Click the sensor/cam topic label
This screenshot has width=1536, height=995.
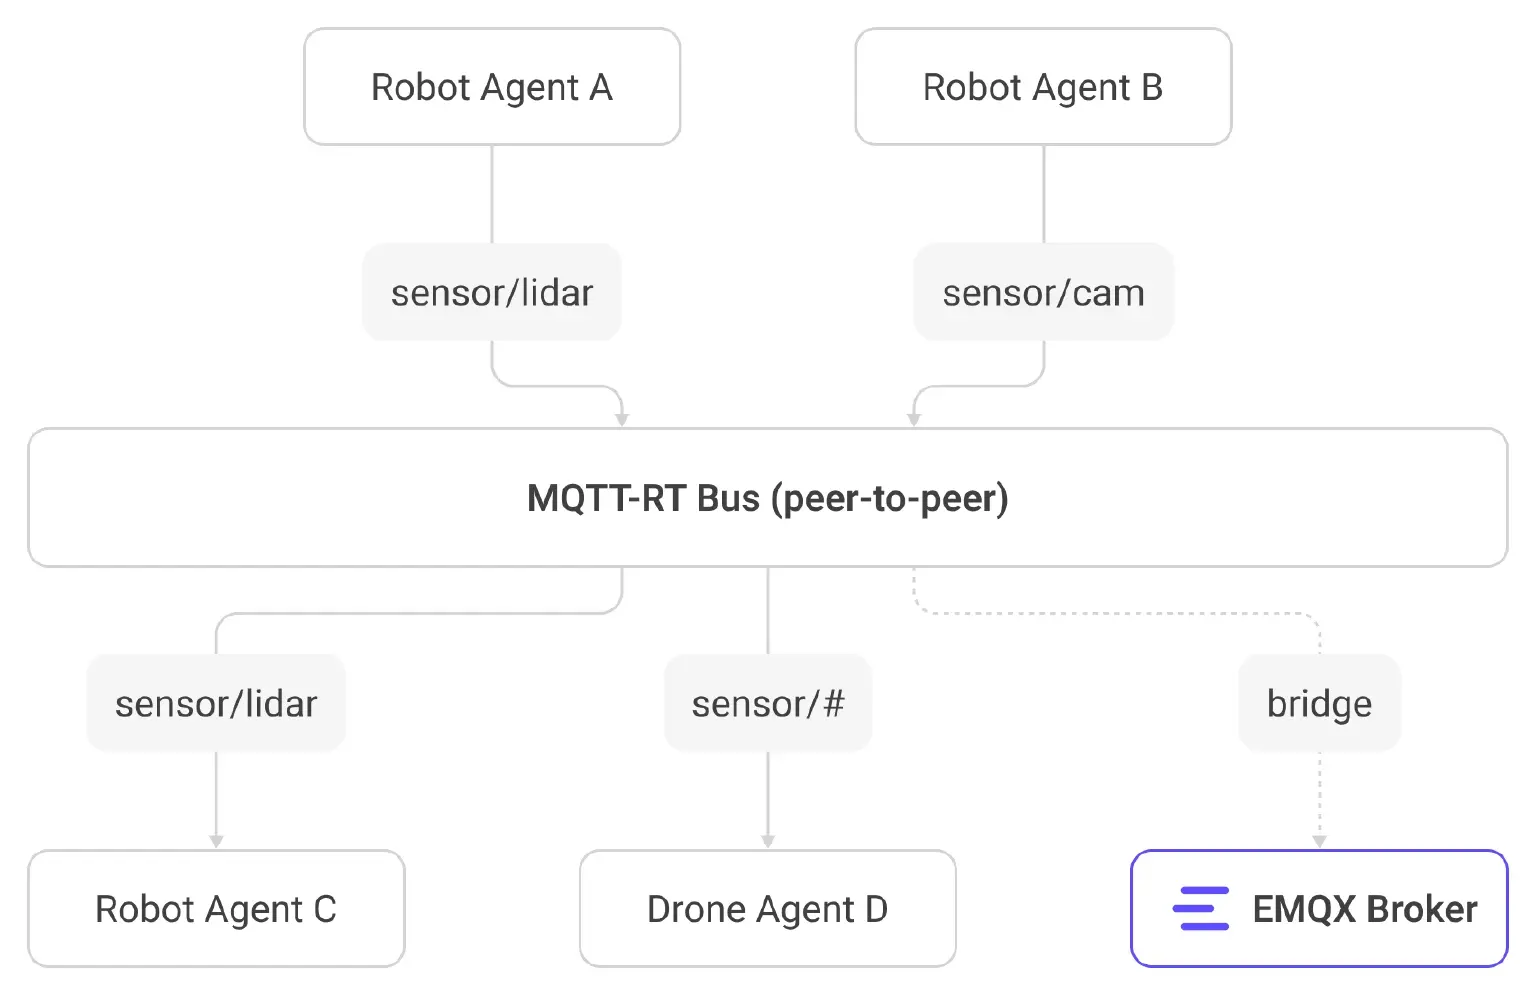pyautogui.click(x=1043, y=293)
